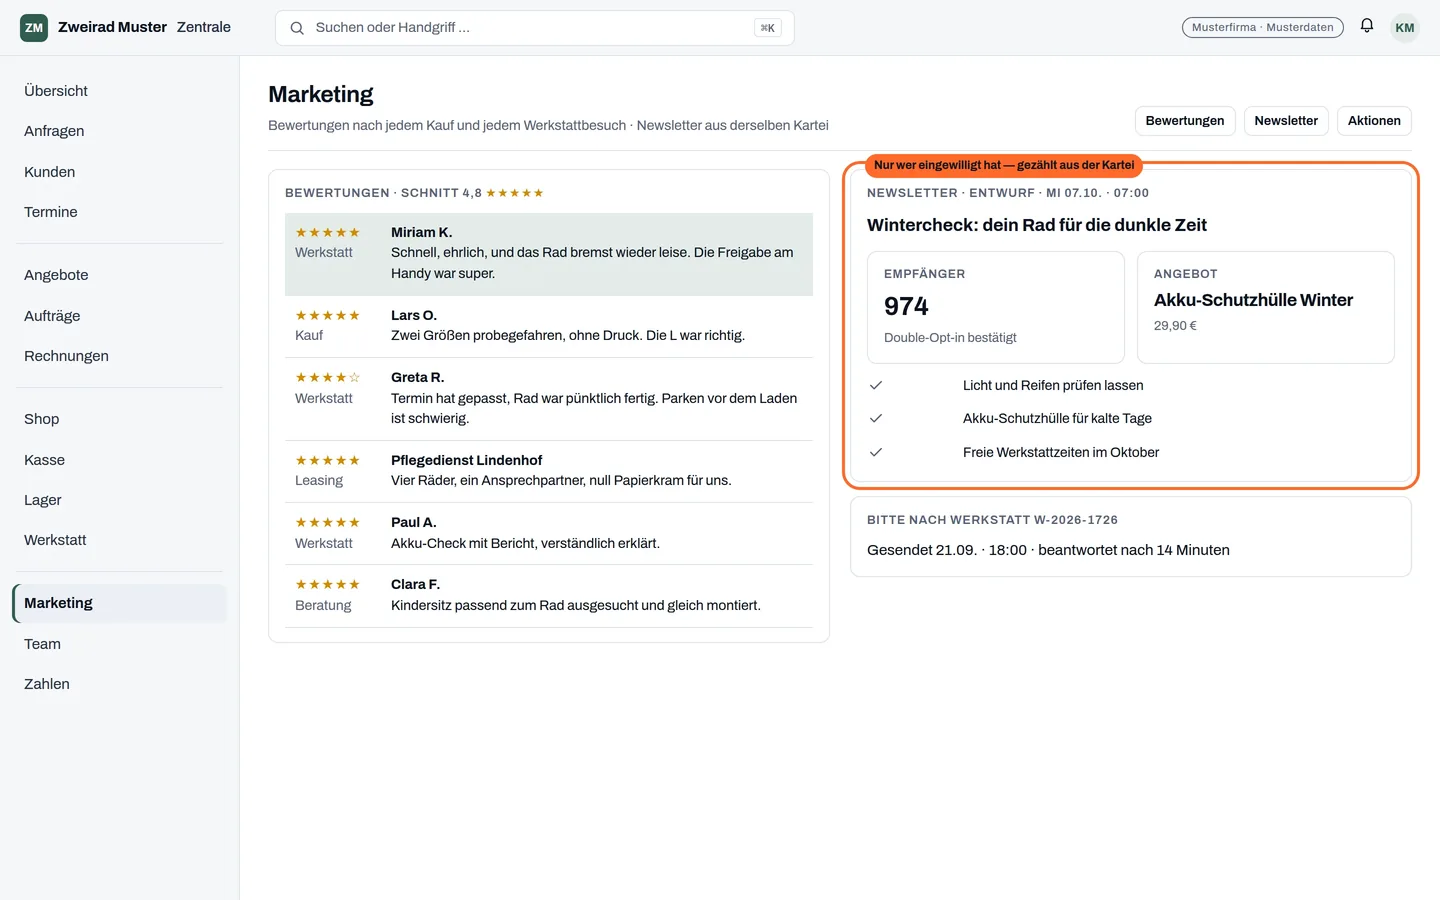Viewport: 1440px width, 900px height.
Task: Click the ZM logo badge
Action: (34, 28)
